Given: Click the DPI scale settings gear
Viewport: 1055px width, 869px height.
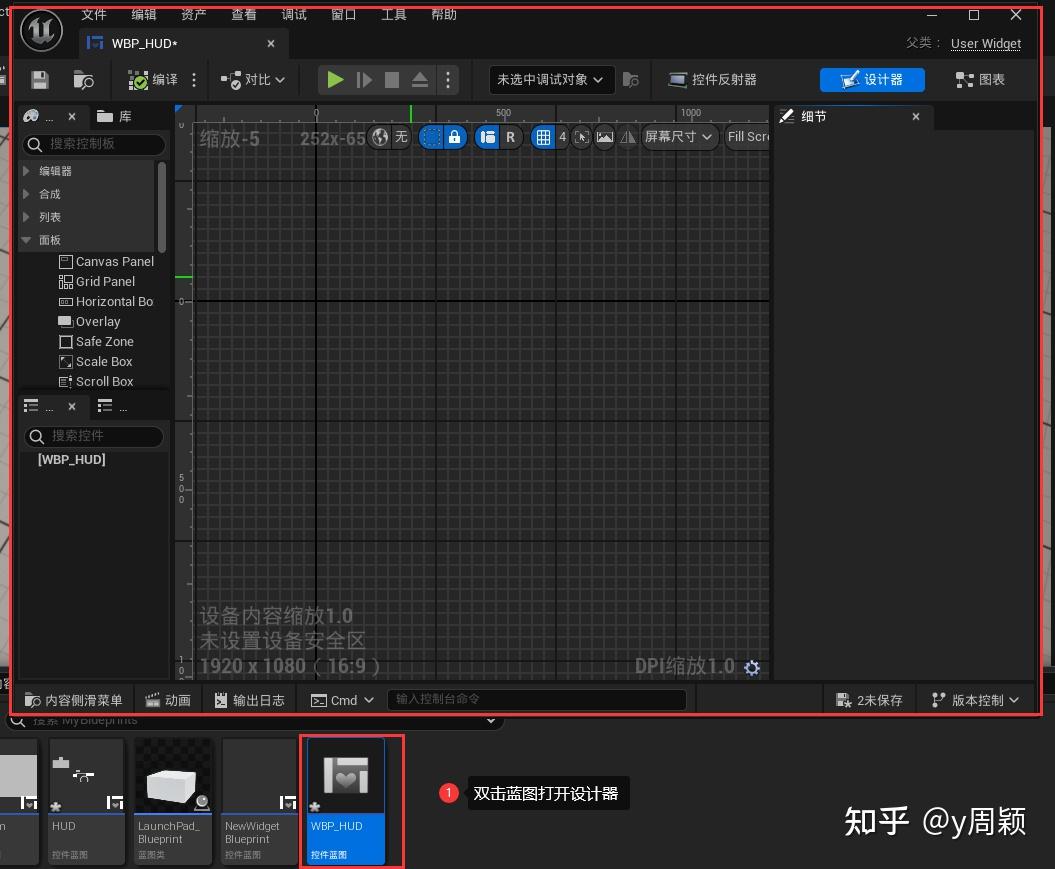Looking at the screenshot, I should point(752,668).
